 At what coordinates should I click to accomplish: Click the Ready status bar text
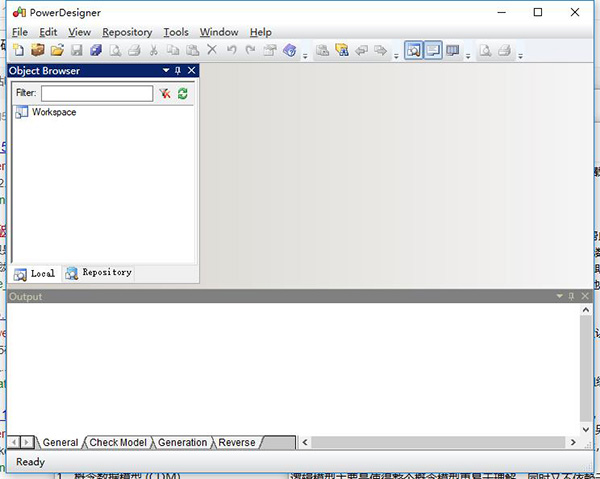coord(30,462)
